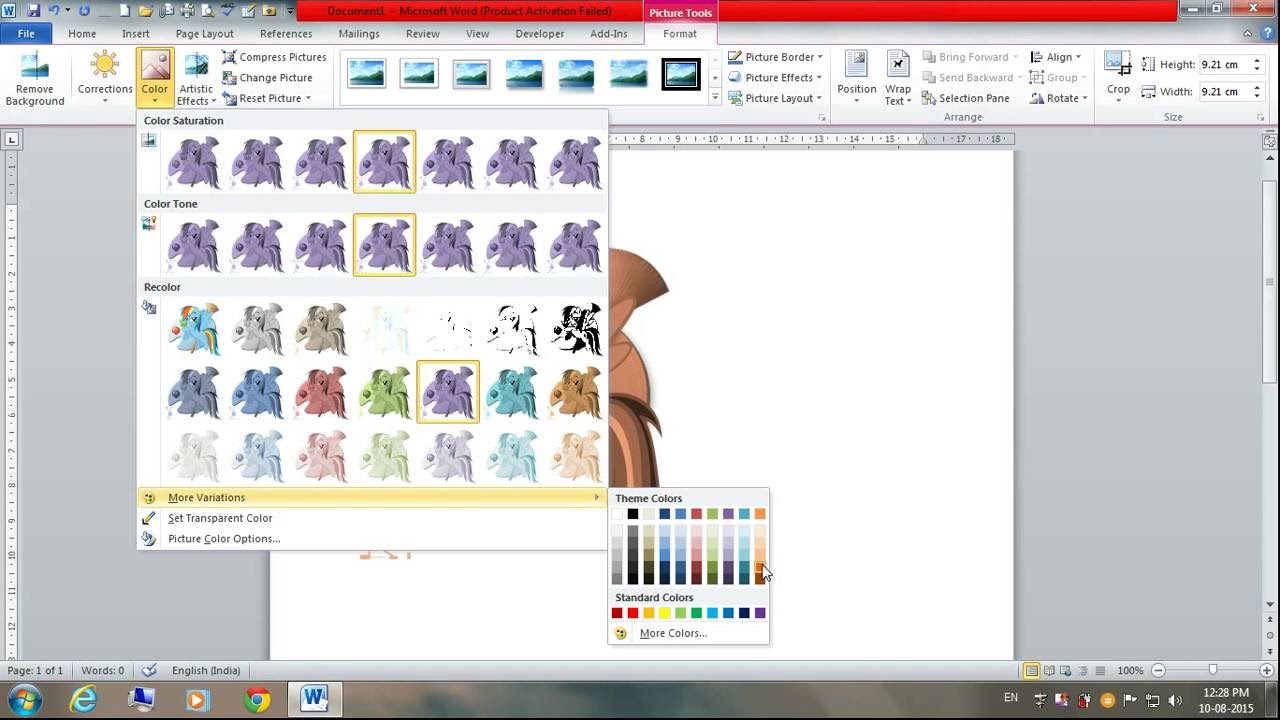Open the File tab
The height and width of the screenshot is (720, 1280).
tap(26, 33)
